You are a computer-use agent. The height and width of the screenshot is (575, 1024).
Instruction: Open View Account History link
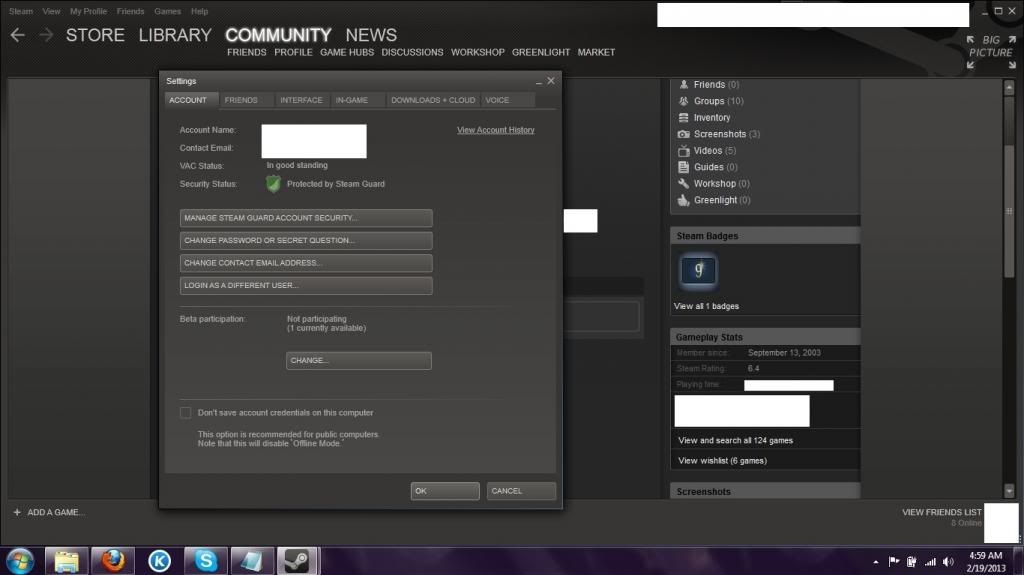click(496, 130)
